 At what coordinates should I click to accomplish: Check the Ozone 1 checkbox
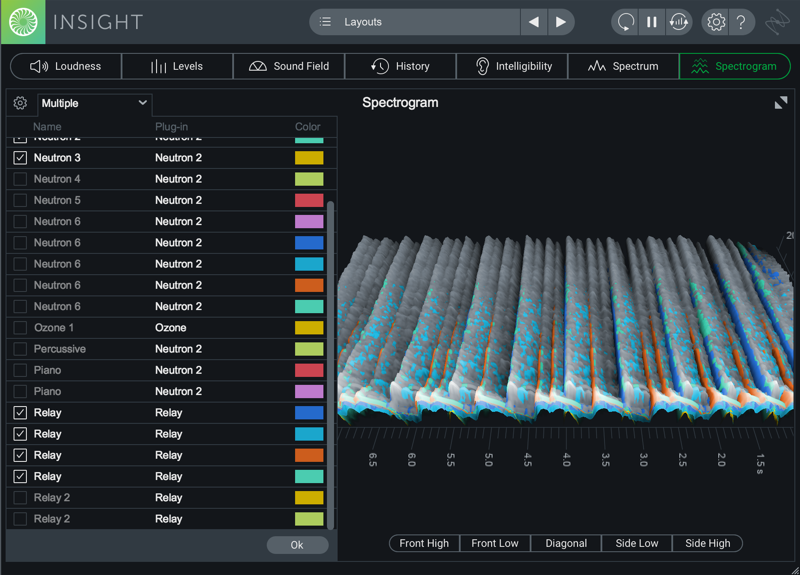click(x=20, y=328)
